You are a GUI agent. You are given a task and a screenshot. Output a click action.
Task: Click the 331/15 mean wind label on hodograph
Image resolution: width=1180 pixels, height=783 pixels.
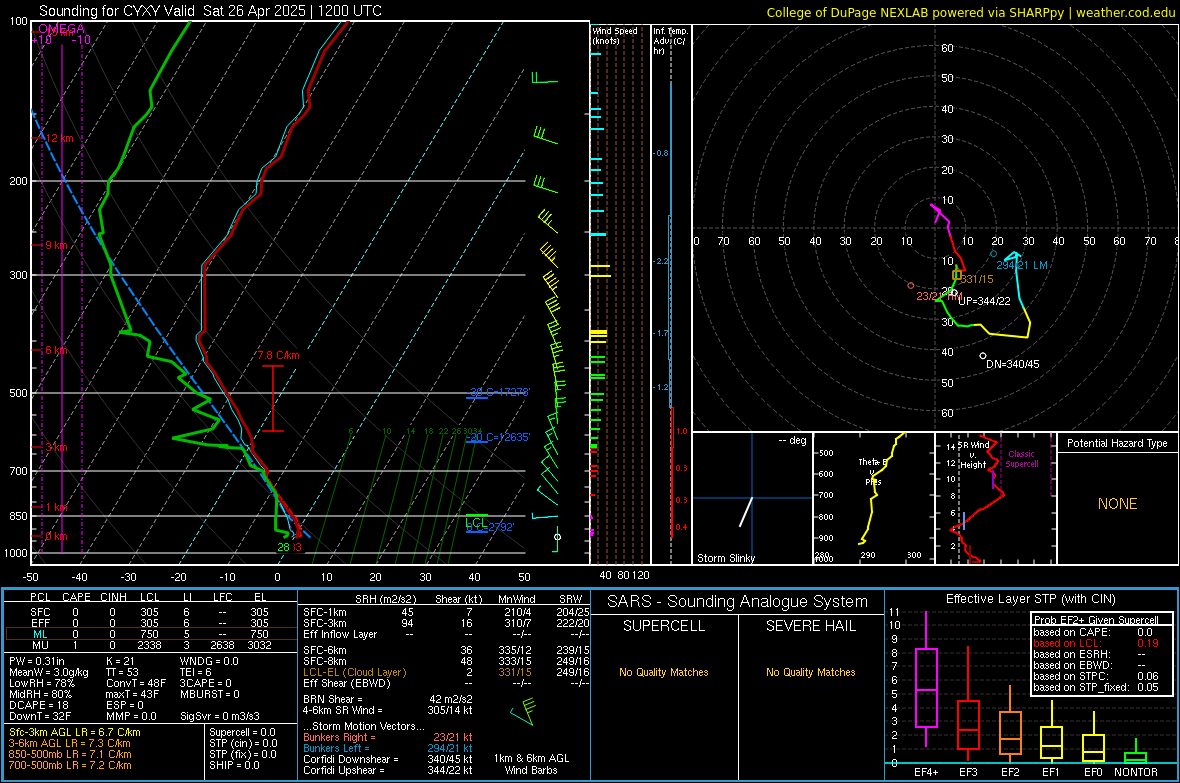coord(977,279)
